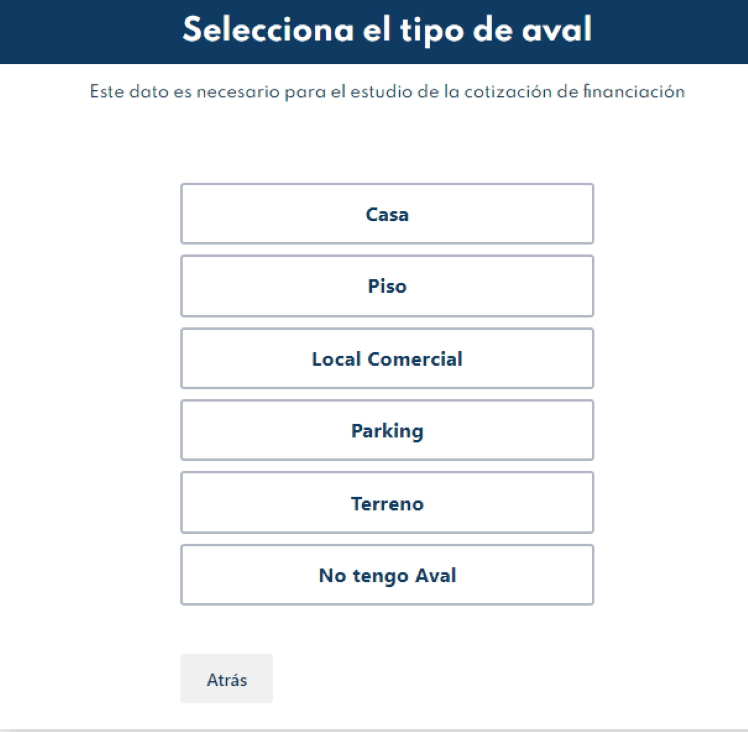This screenshot has height=732, width=748.
Task: Go back with the Atrás button
Action: 226,679
